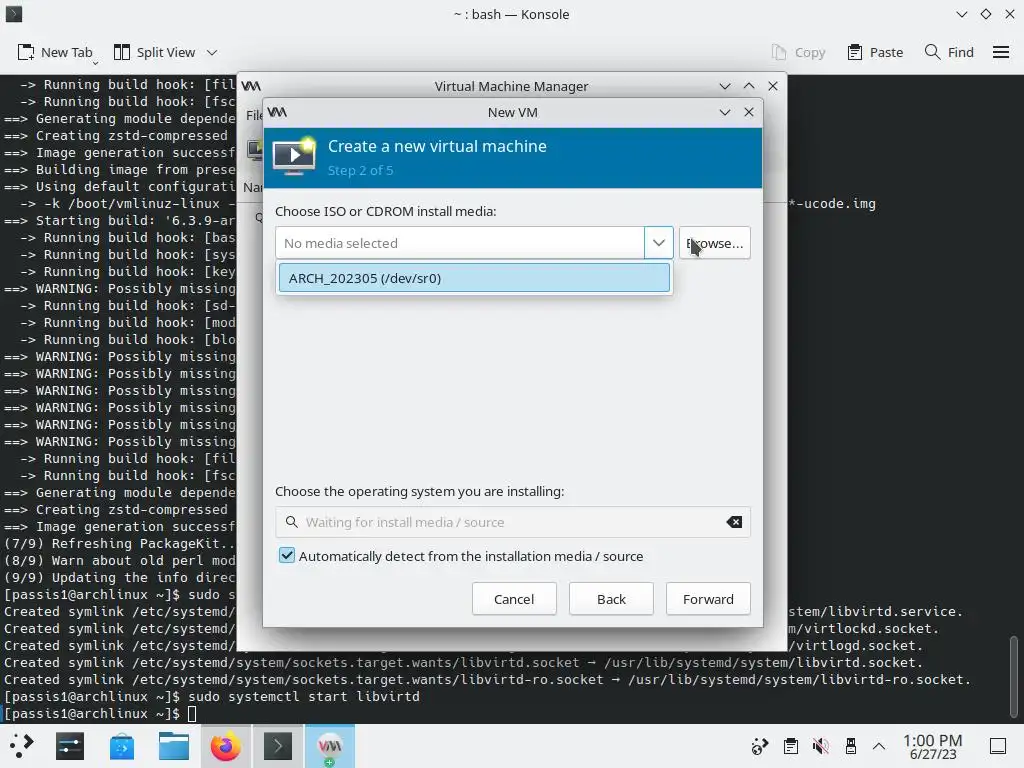1024x768 pixels.
Task: Collapse the install media dropdown arrow
Action: coord(658,243)
